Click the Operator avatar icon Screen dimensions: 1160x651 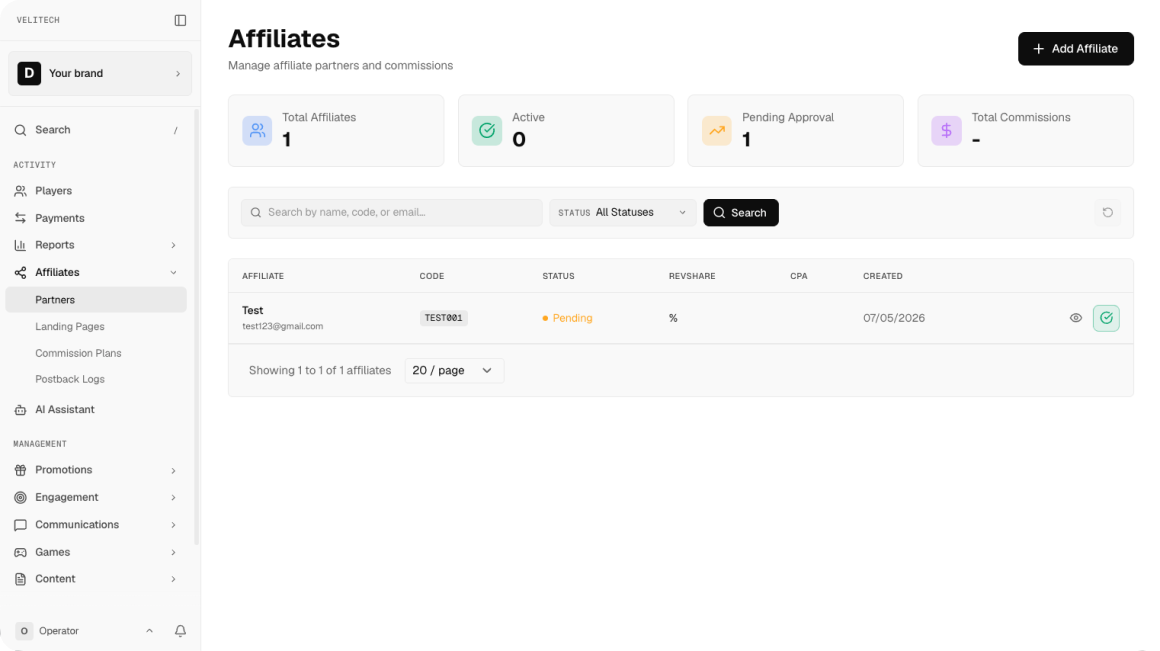coord(24,631)
